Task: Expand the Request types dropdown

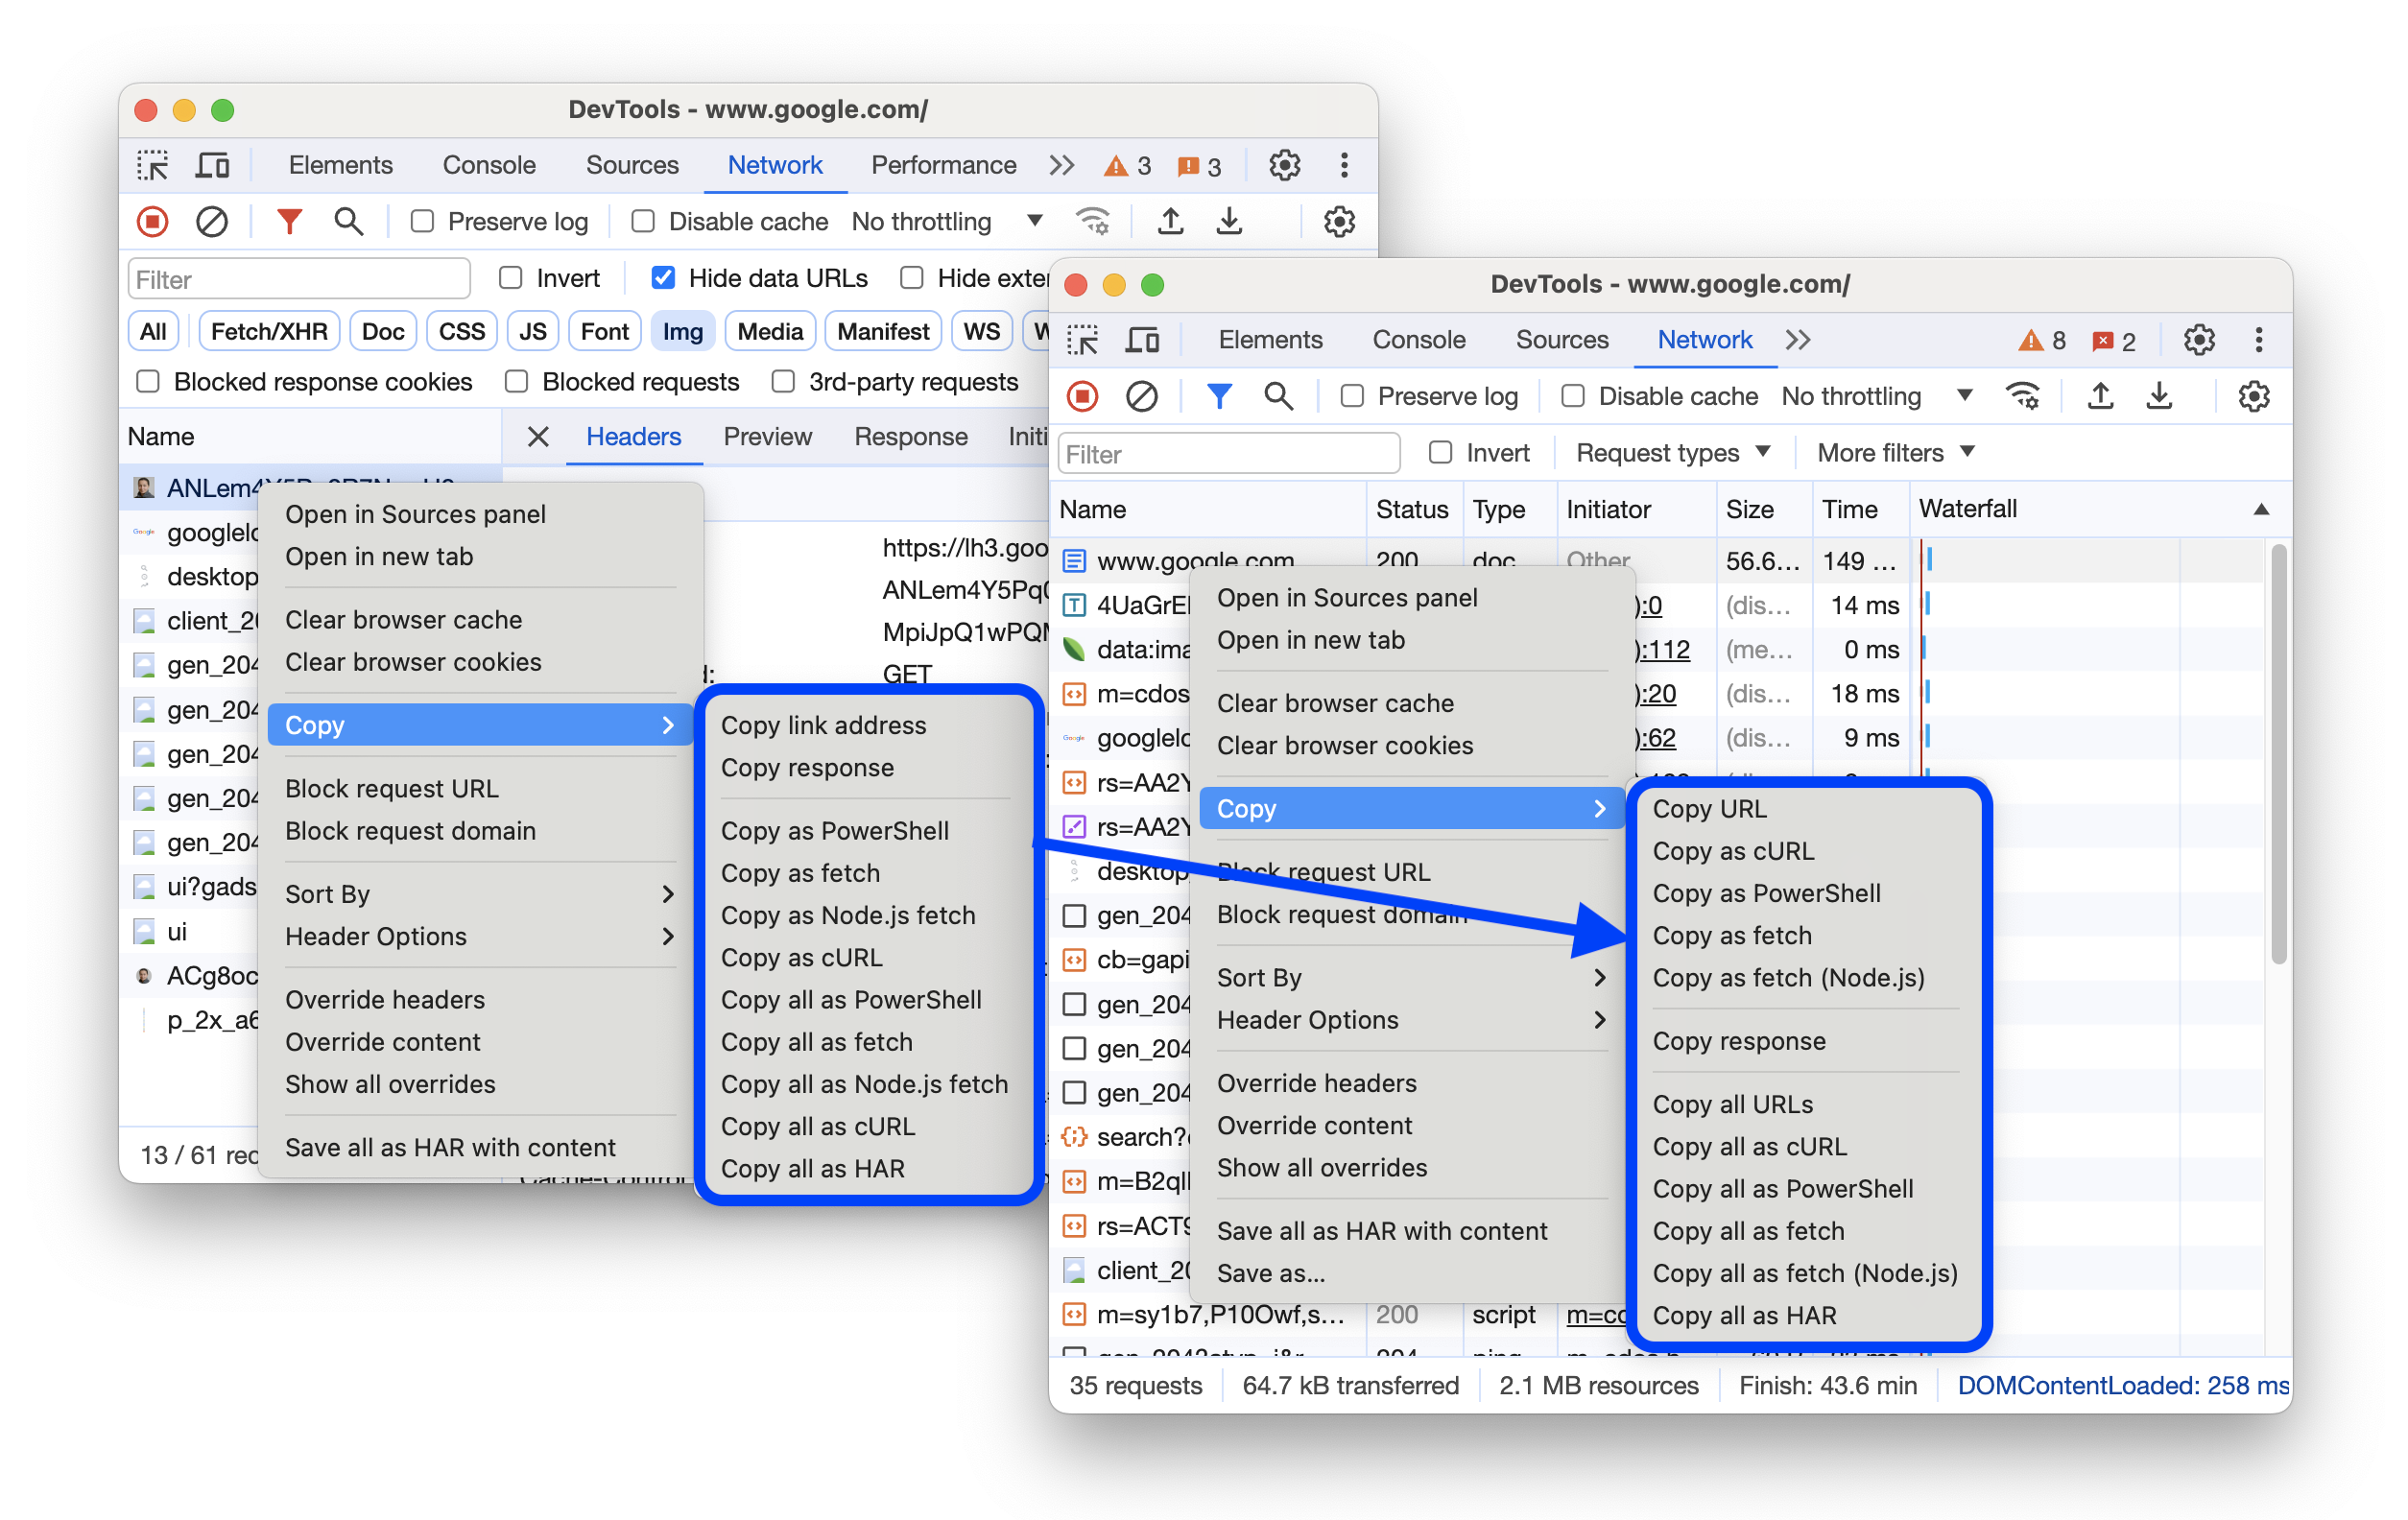Action: [x=1671, y=452]
